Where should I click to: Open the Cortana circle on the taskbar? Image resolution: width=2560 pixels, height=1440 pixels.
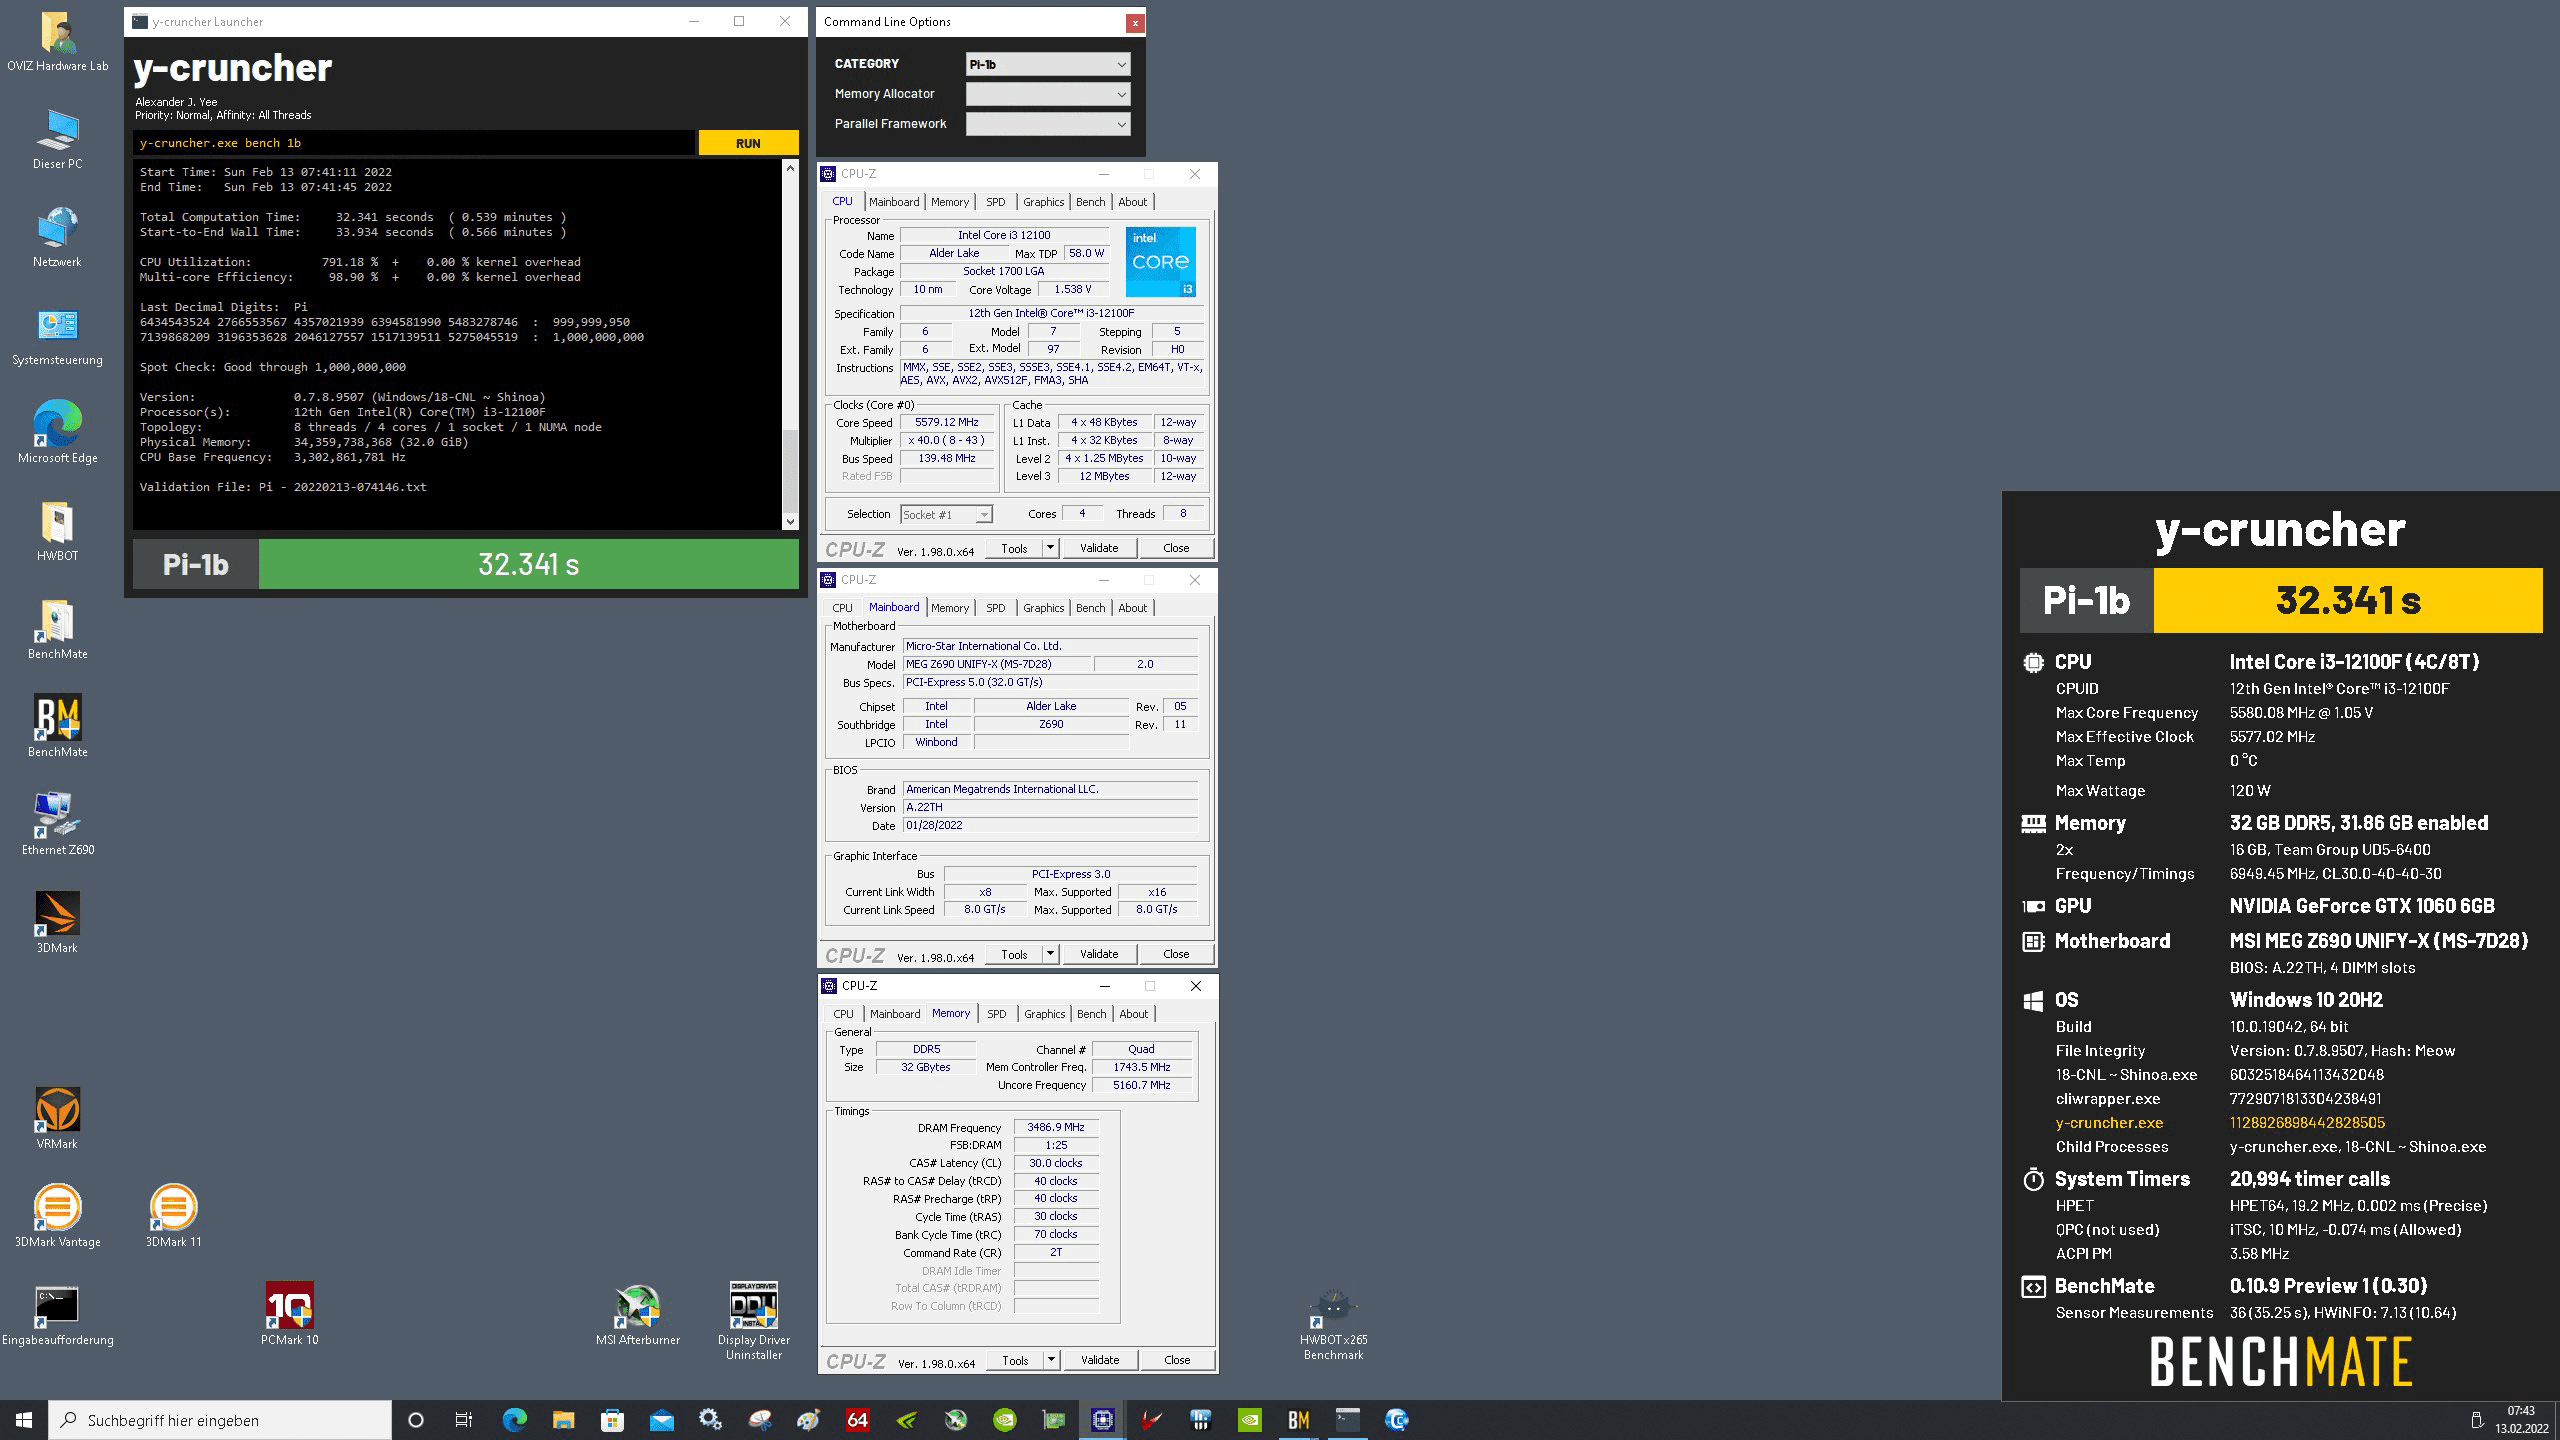pyautogui.click(x=416, y=1420)
